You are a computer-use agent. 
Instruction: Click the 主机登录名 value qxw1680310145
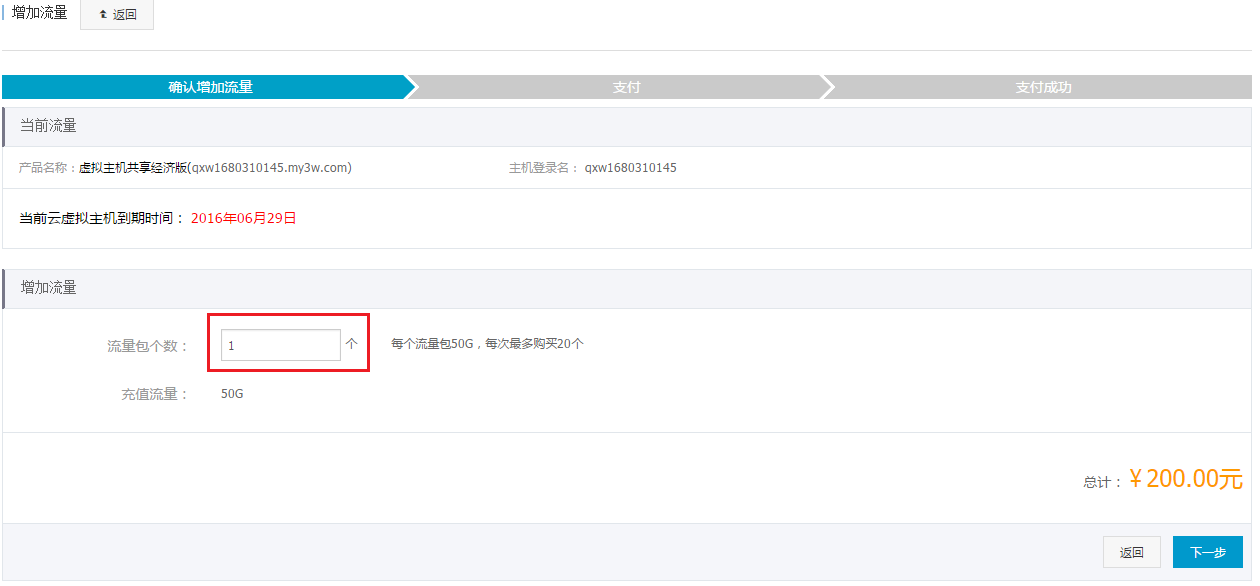click(x=630, y=168)
